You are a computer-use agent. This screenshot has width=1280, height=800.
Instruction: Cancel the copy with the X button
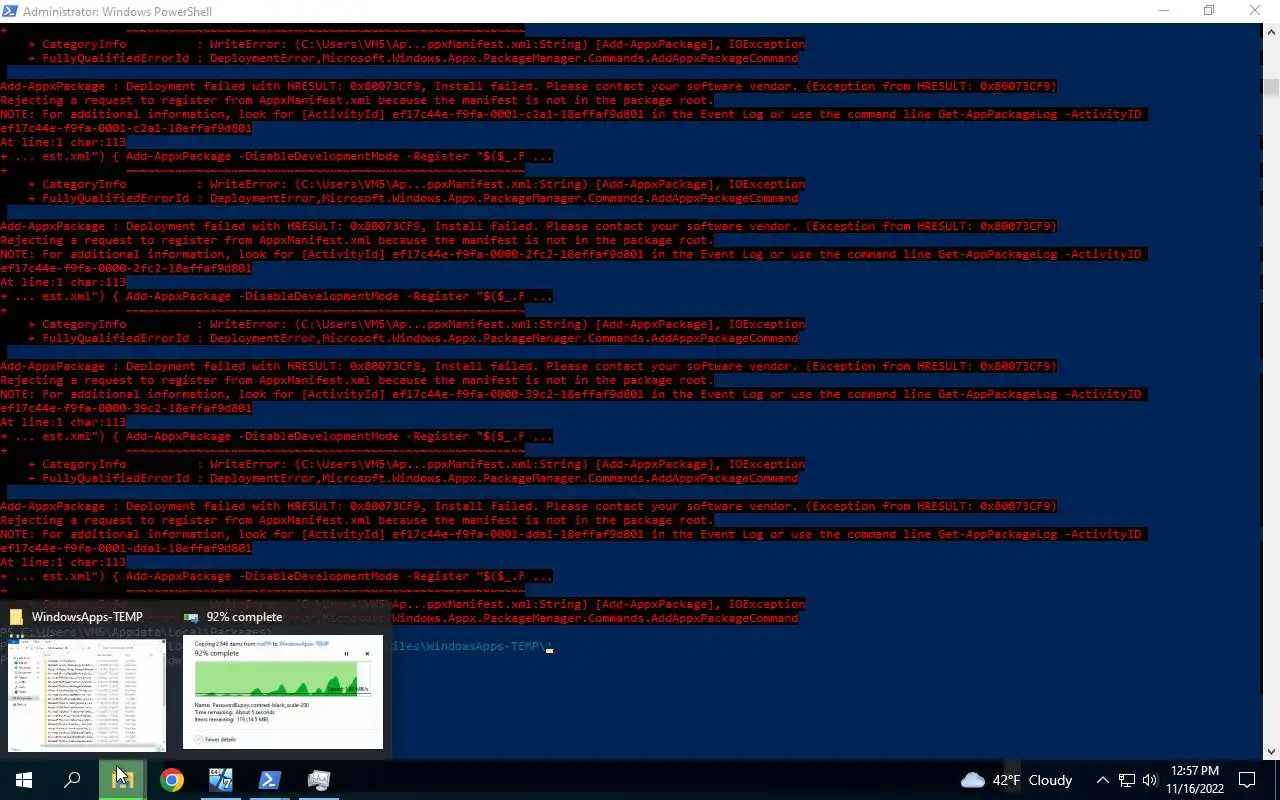pos(367,653)
